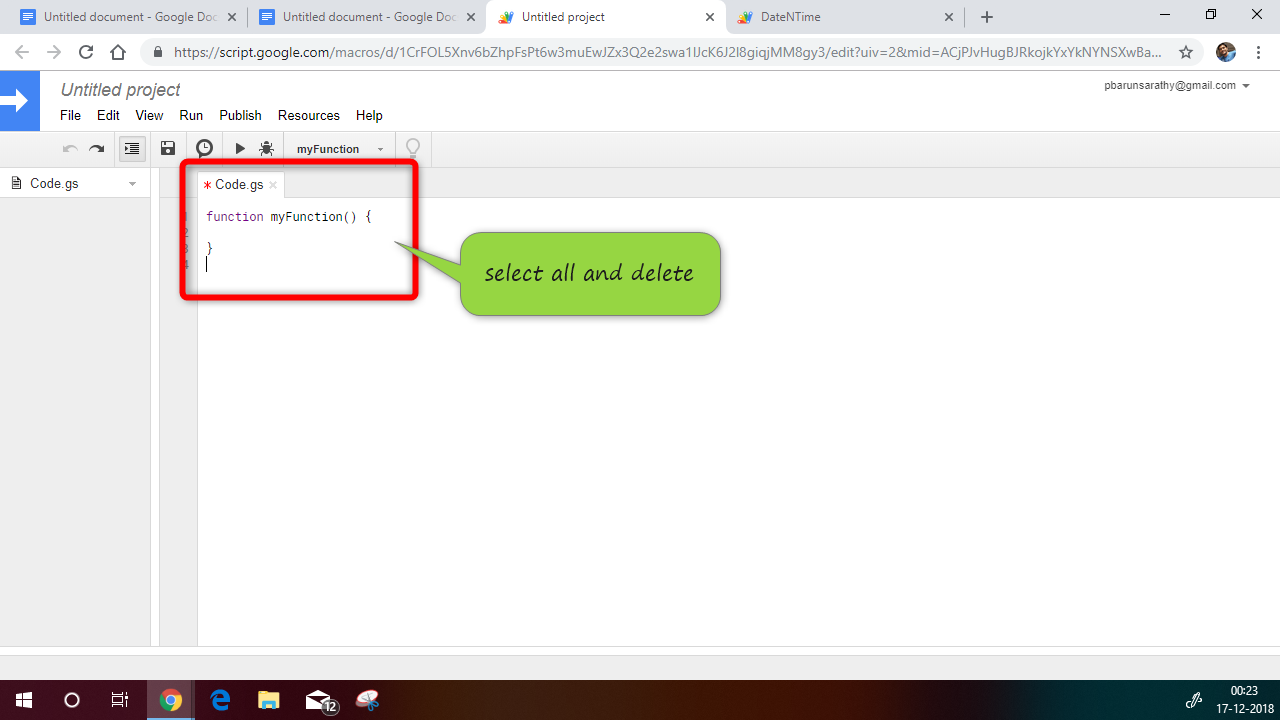Start debugging with the bug icon

pos(266,148)
